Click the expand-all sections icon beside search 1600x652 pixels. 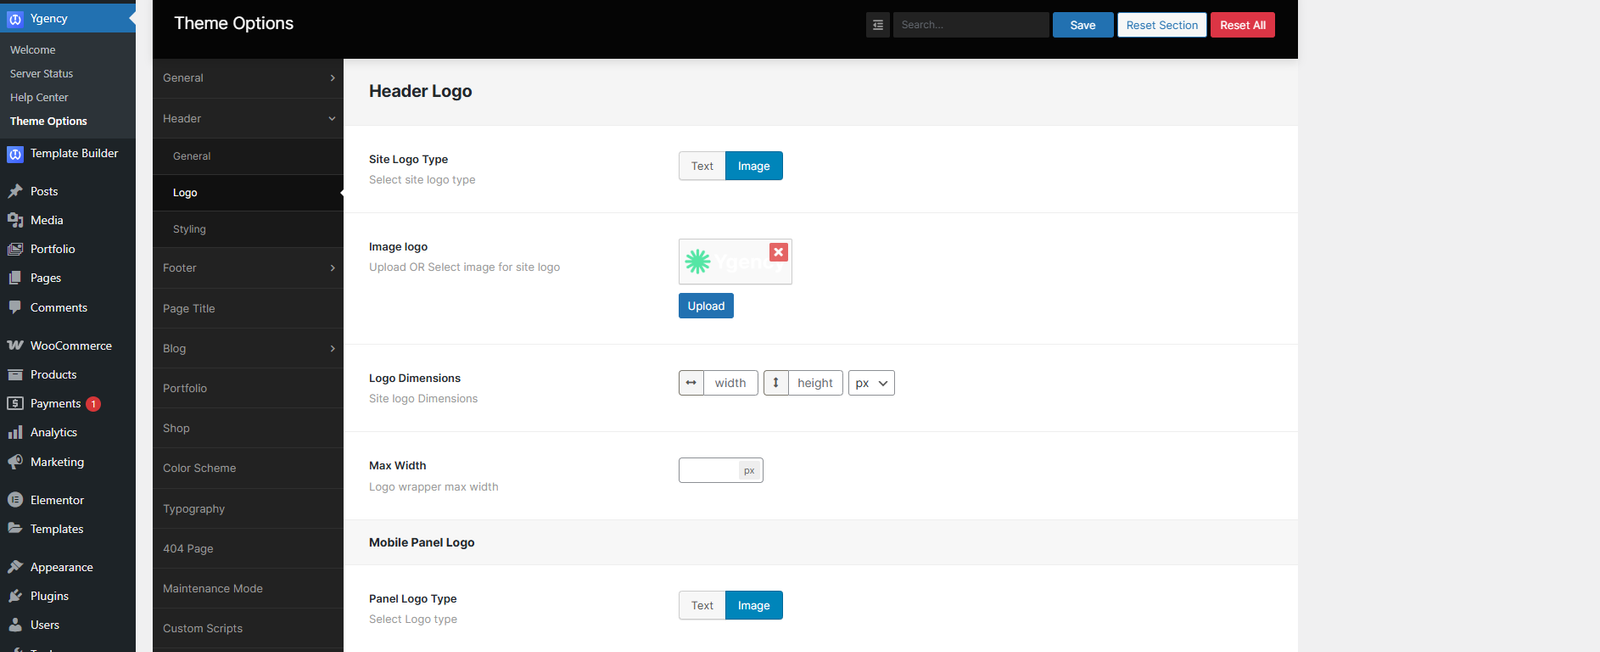point(877,25)
